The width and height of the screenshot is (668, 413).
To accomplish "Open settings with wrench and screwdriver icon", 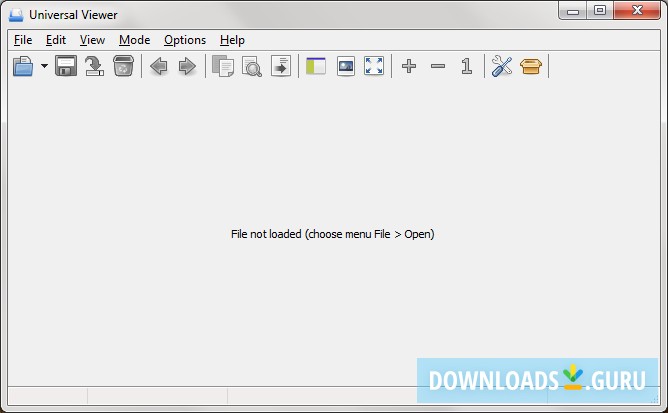I will pyautogui.click(x=502, y=66).
